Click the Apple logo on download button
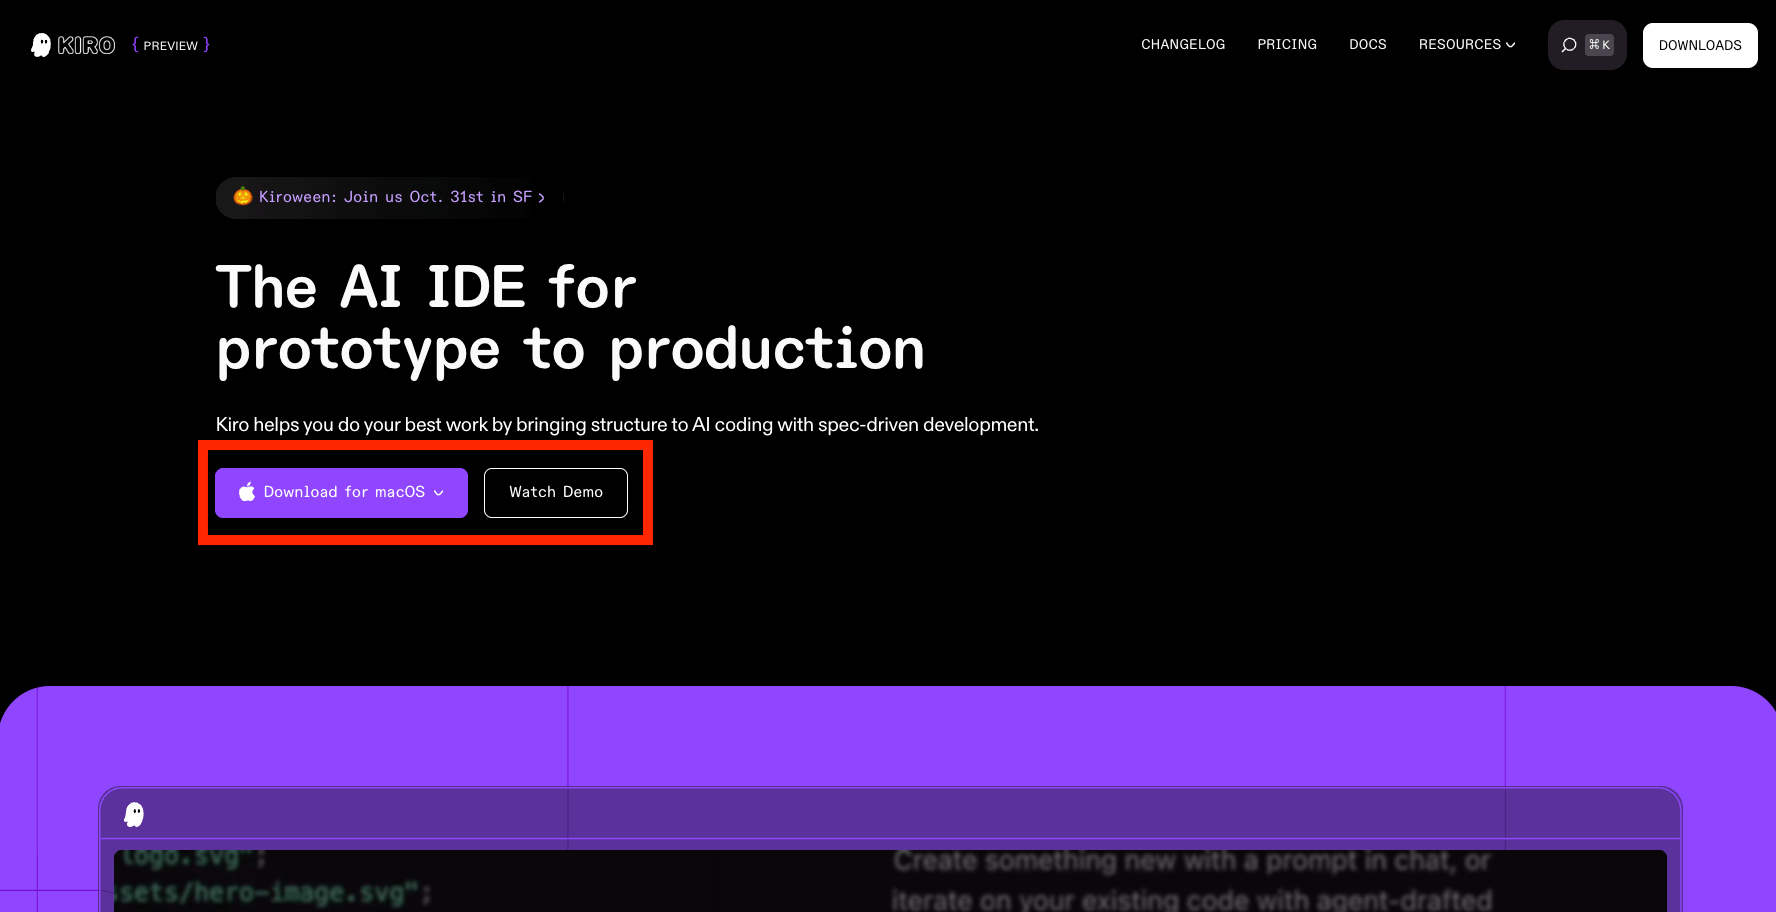 247,492
